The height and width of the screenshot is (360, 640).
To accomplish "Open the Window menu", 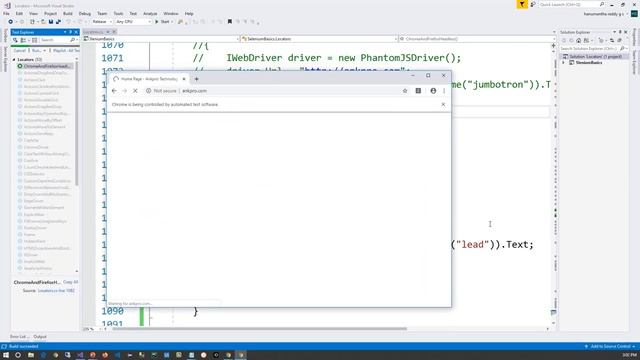I will point(171,13).
